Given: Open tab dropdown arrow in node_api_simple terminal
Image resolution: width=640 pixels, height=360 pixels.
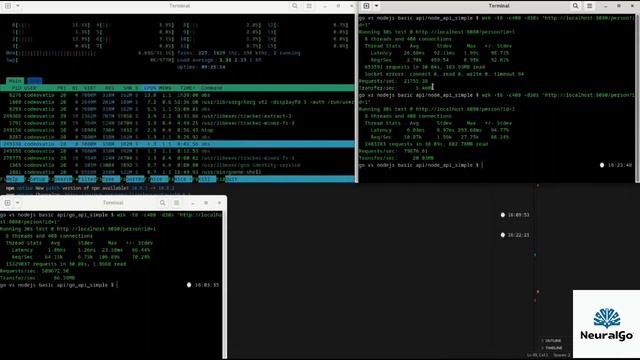Looking at the screenshot, I should (x=376, y=6).
